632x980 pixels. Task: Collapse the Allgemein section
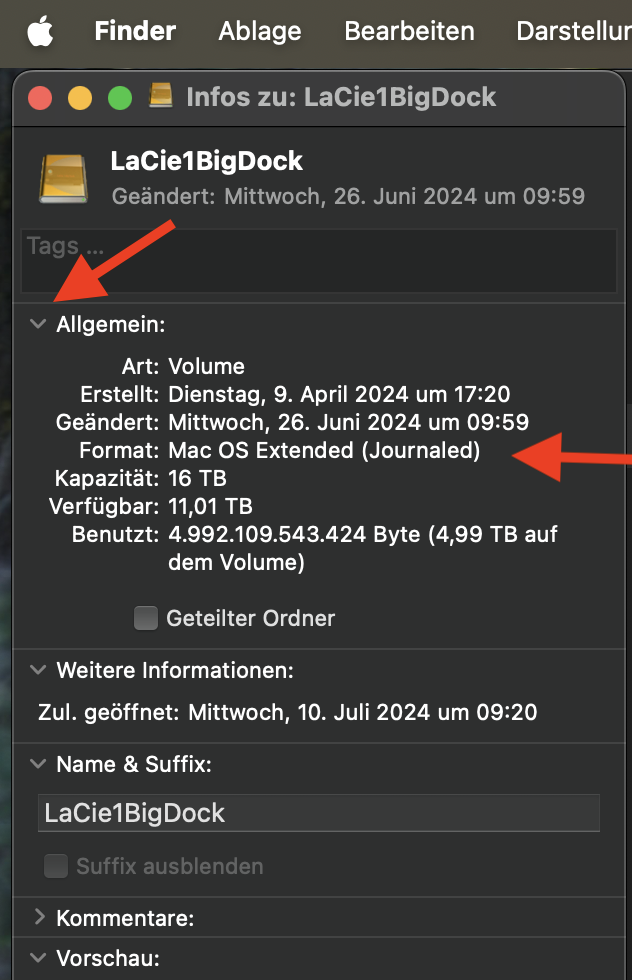tap(39, 324)
